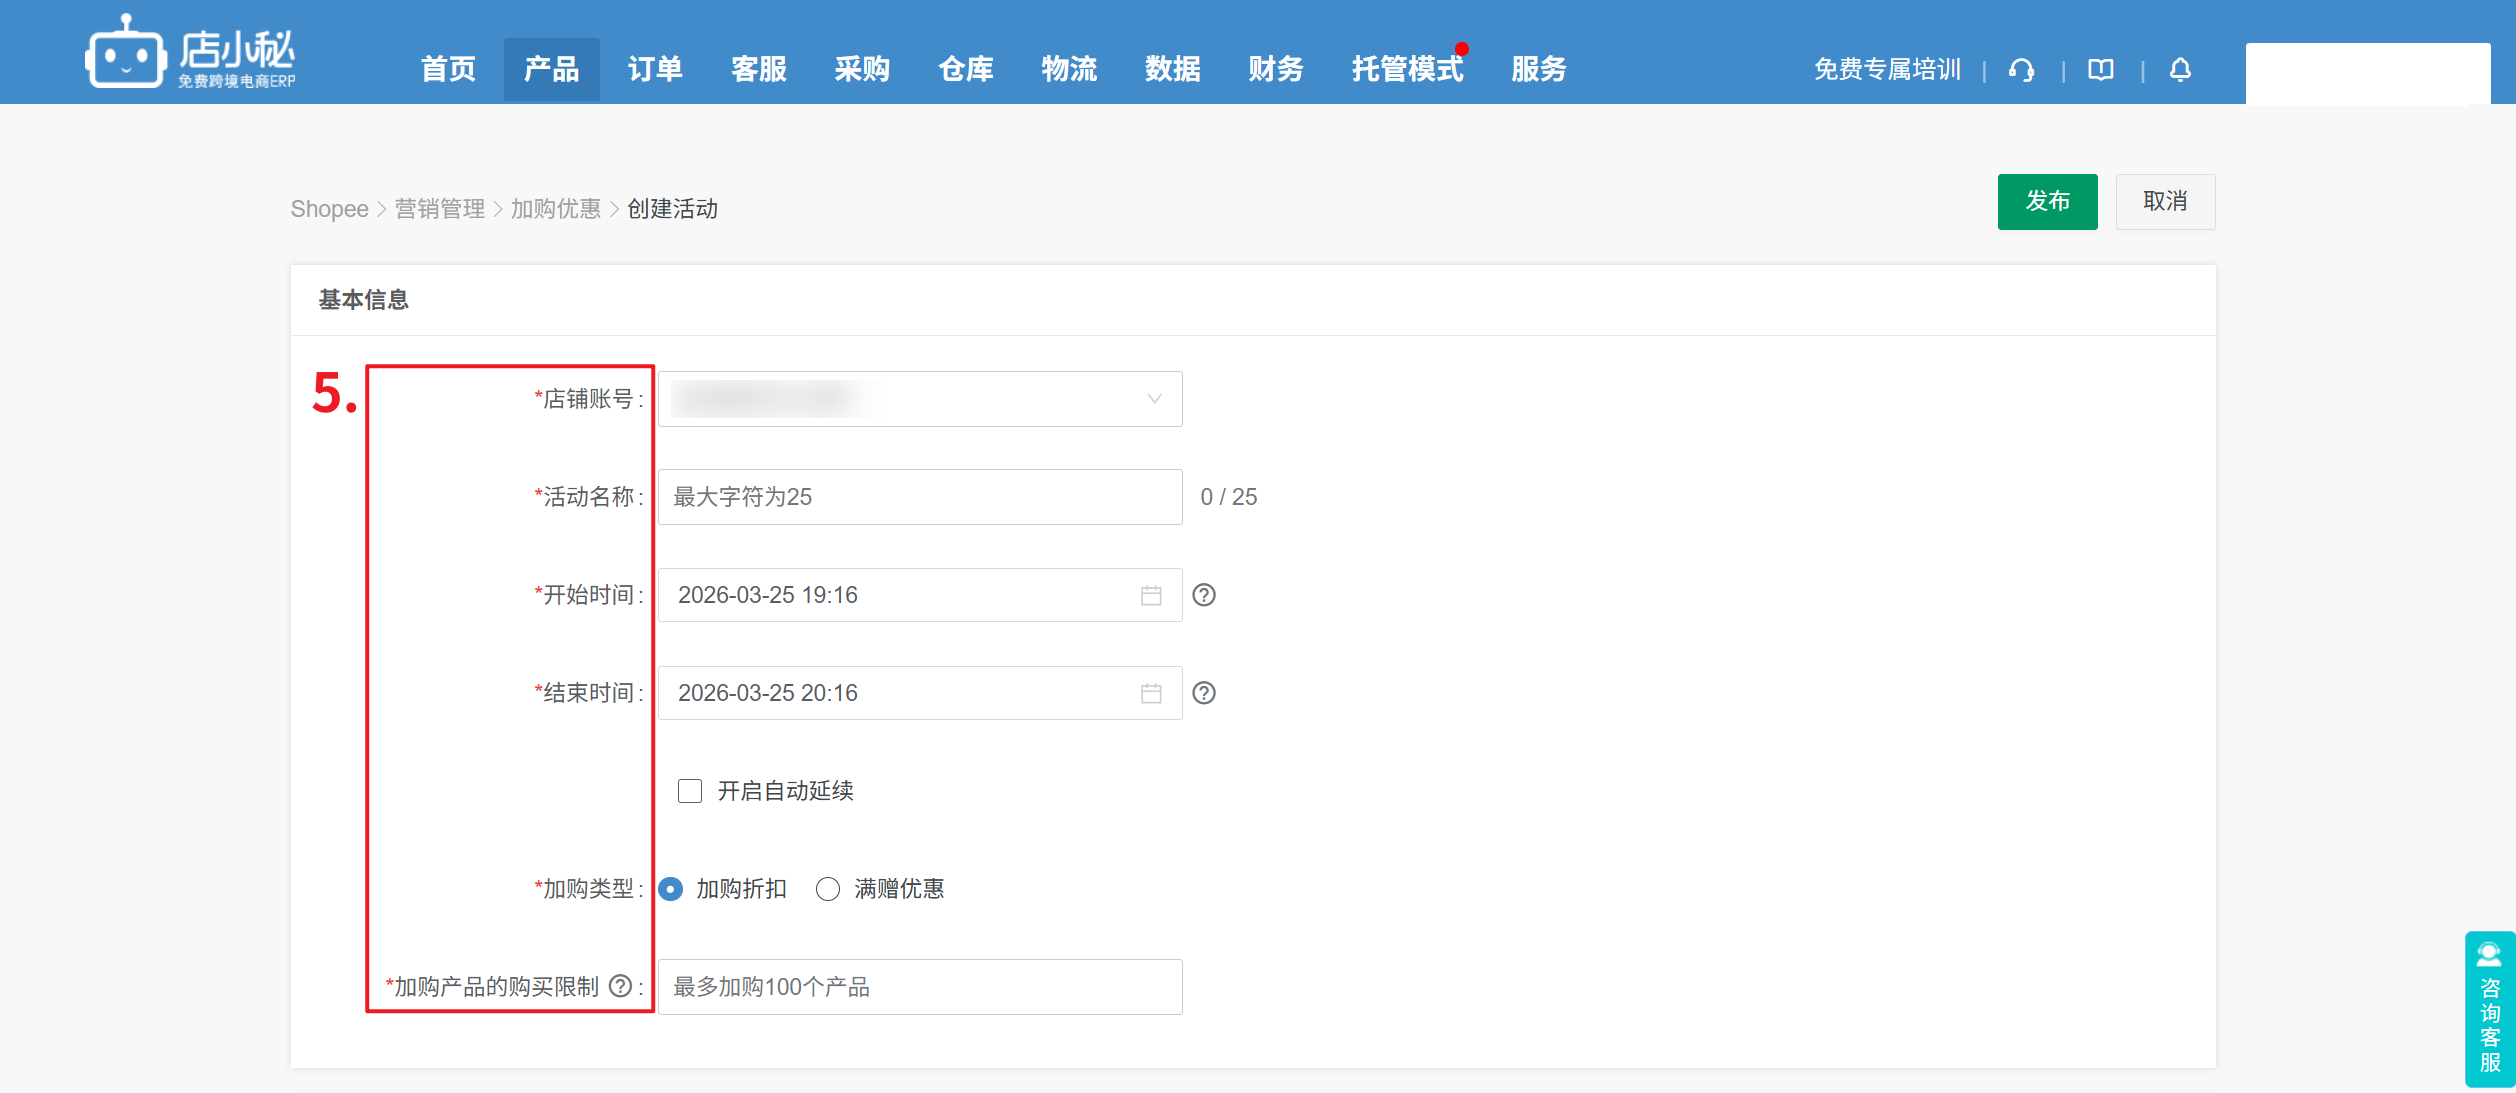This screenshot has height=1093, width=2516.
Task: Expand the 店铺账号 dropdown
Action: 920,399
